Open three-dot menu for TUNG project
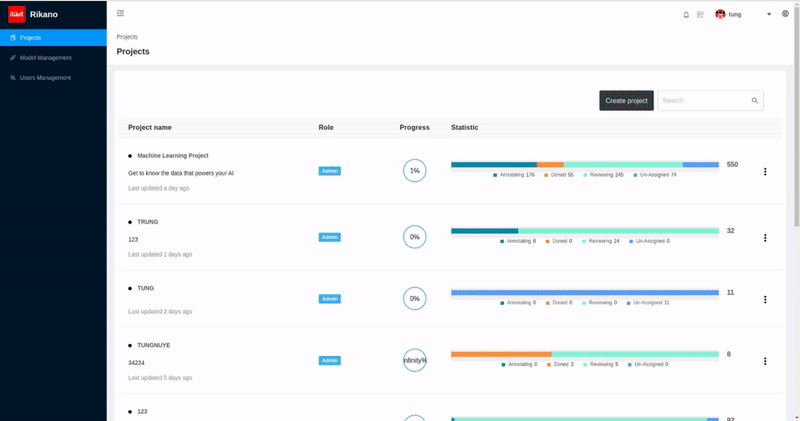The width and height of the screenshot is (800, 421). tap(765, 300)
